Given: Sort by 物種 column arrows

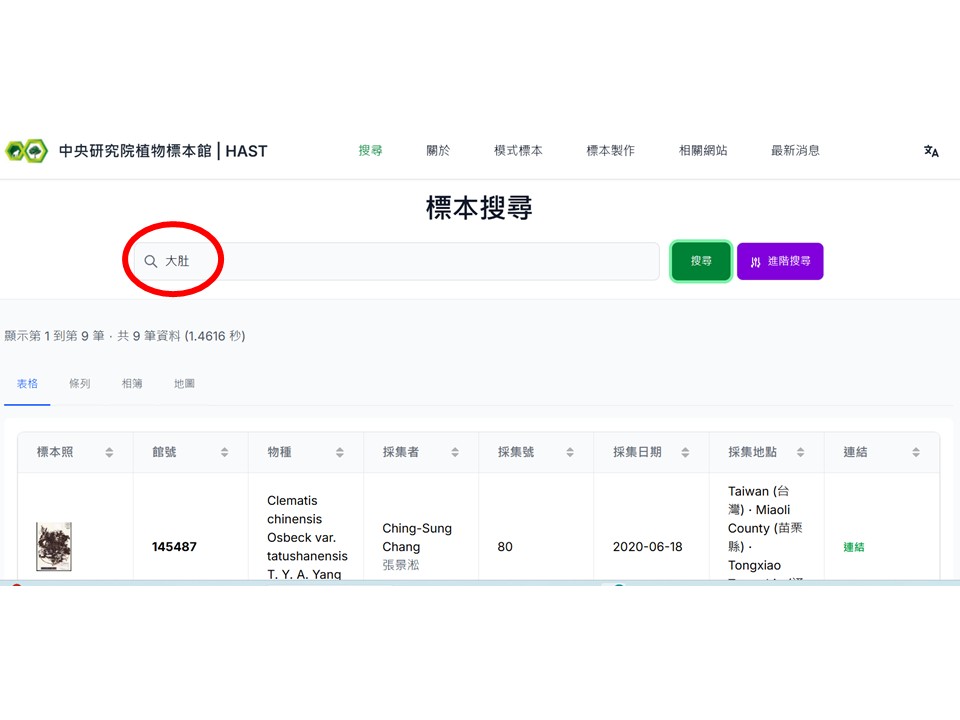Looking at the screenshot, I should click(x=339, y=453).
